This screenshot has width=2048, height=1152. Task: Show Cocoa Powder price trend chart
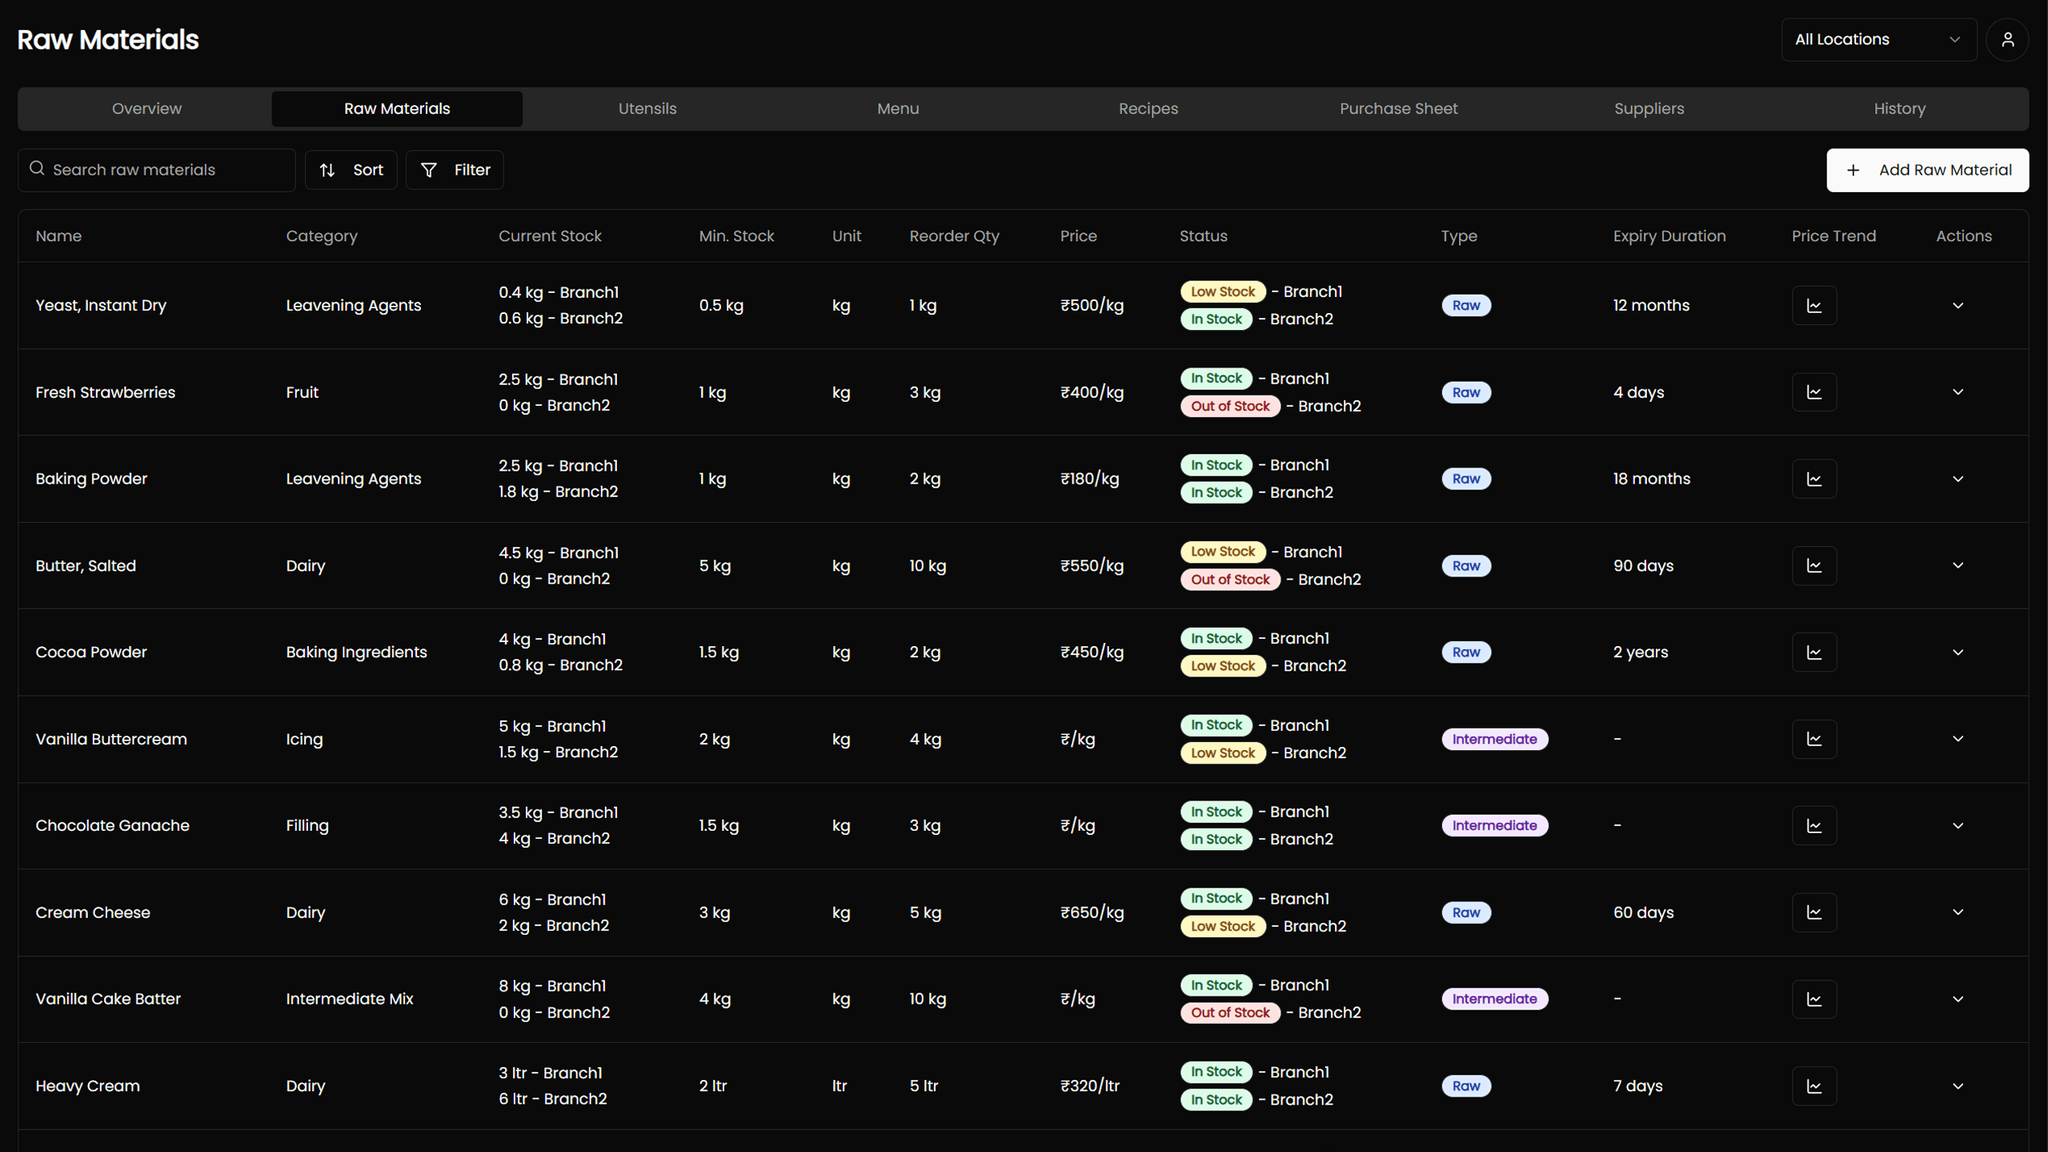[x=1814, y=652]
